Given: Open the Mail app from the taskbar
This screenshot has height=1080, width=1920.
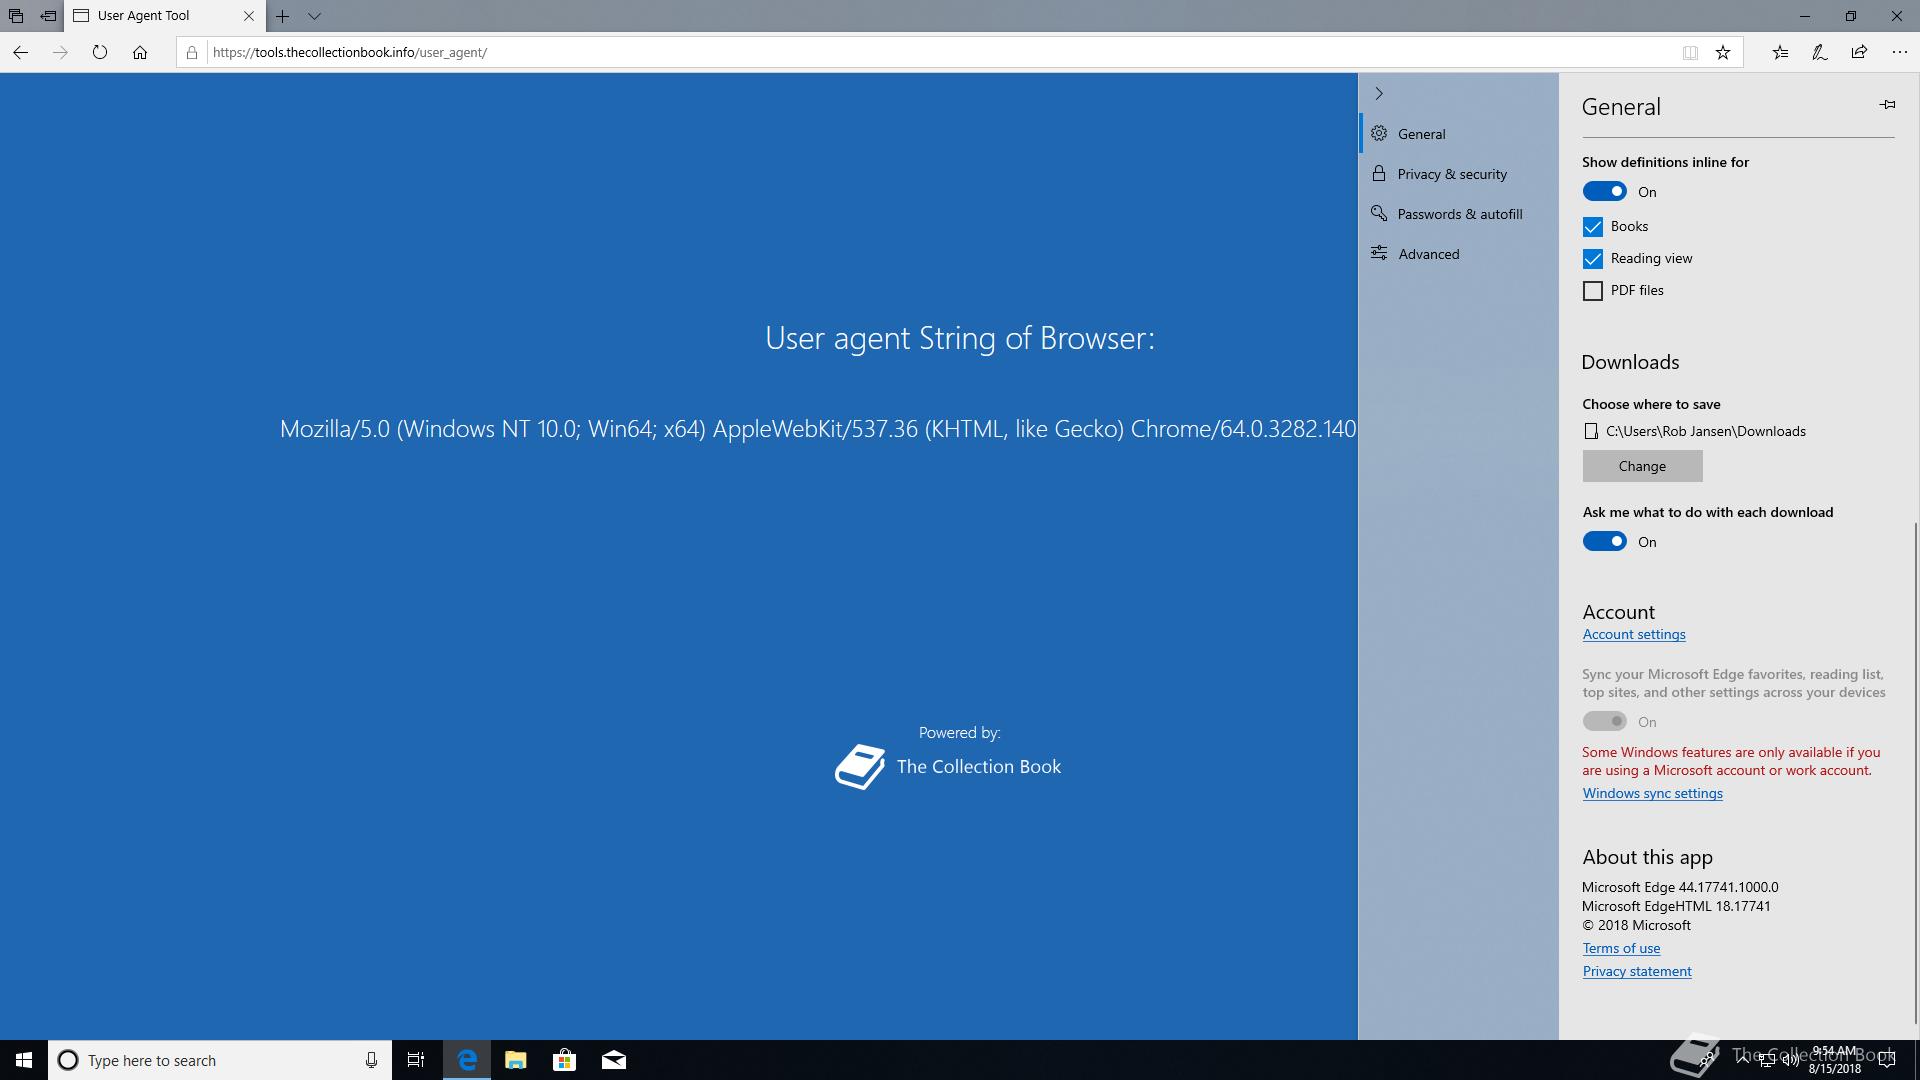Looking at the screenshot, I should tap(614, 1060).
